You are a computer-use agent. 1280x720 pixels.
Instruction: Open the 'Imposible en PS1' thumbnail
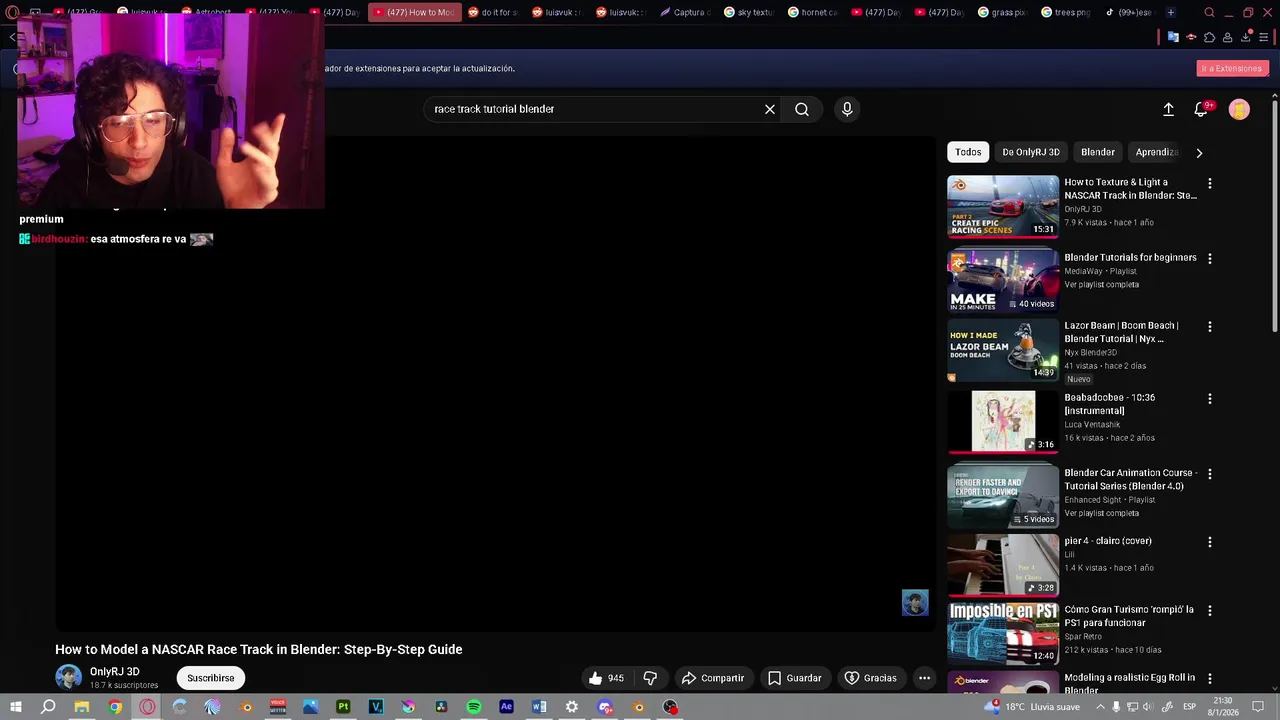point(1003,634)
